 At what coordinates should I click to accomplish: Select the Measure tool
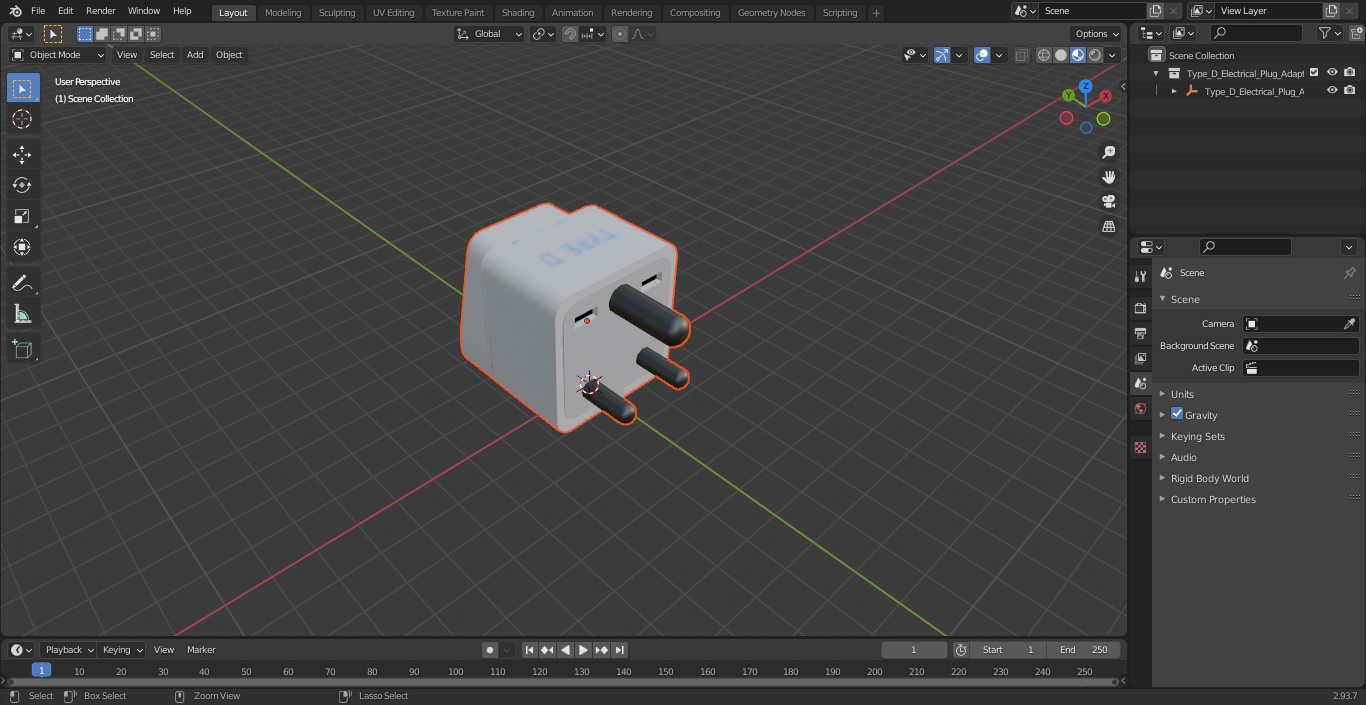pyautogui.click(x=22, y=314)
